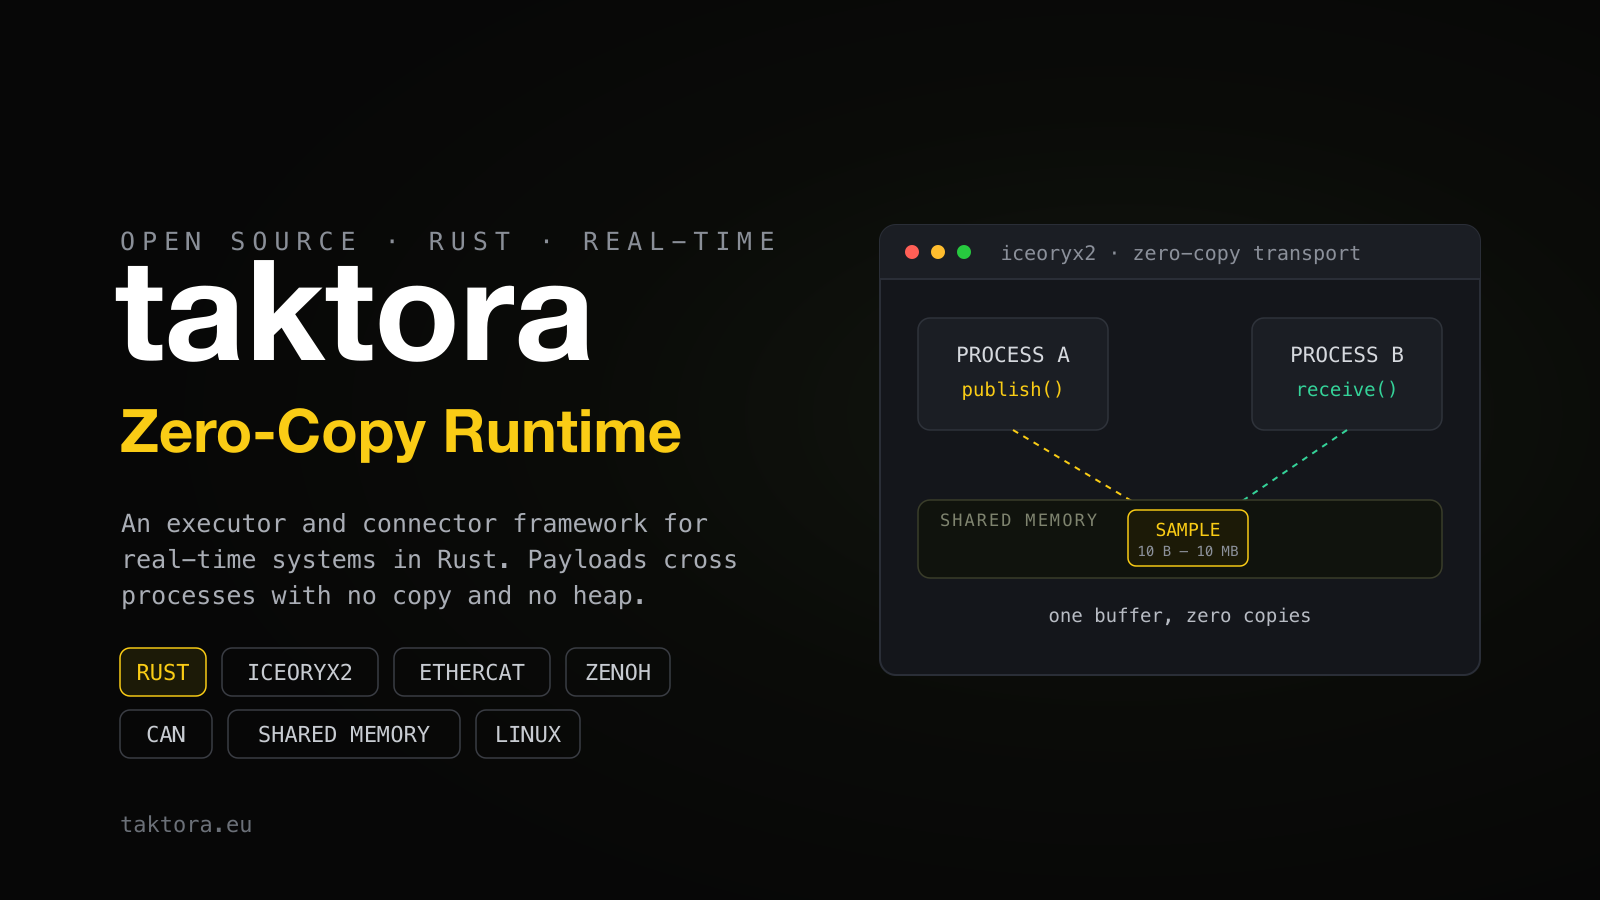The width and height of the screenshot is (1600, 900).
Task: Click the red window dot
Action: (x=912, y=252)
